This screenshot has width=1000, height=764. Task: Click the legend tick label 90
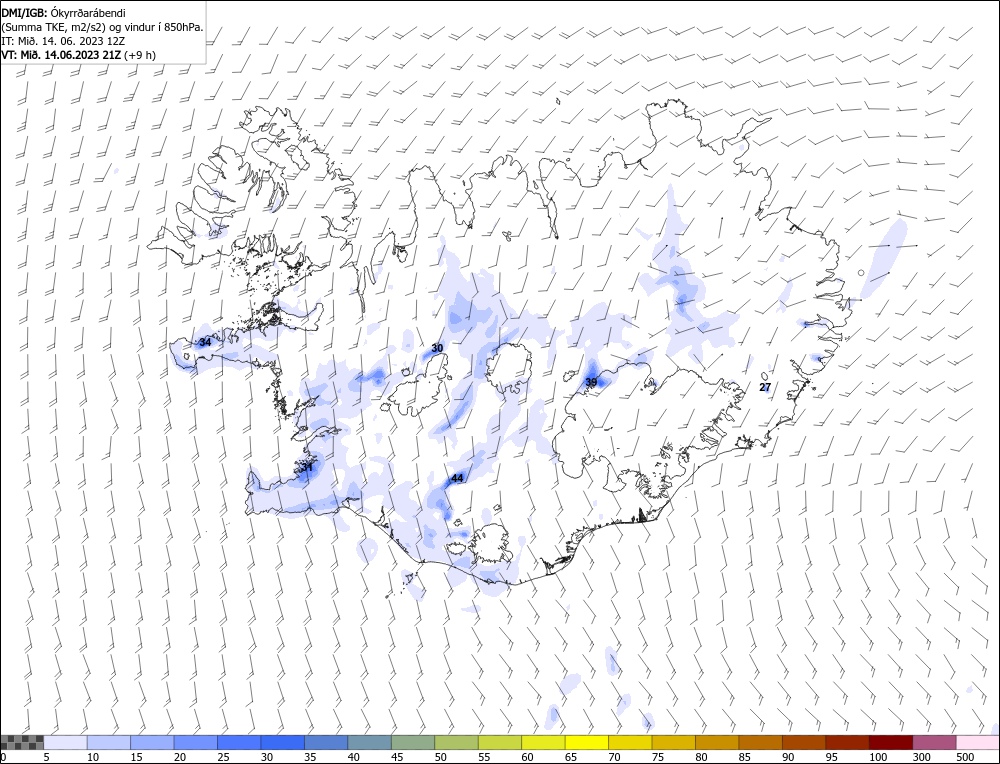pos(788,757)
